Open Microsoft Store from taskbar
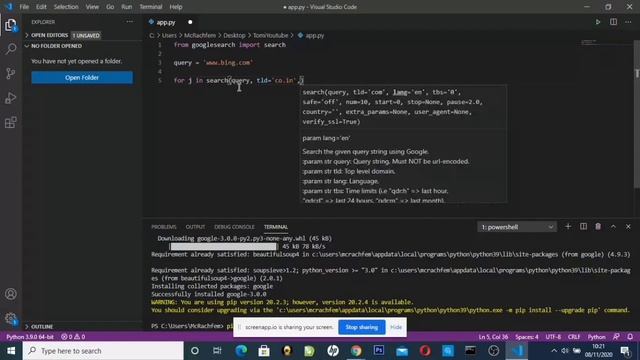This screenshot has width=640, height=360. click(x=264, y=351)
